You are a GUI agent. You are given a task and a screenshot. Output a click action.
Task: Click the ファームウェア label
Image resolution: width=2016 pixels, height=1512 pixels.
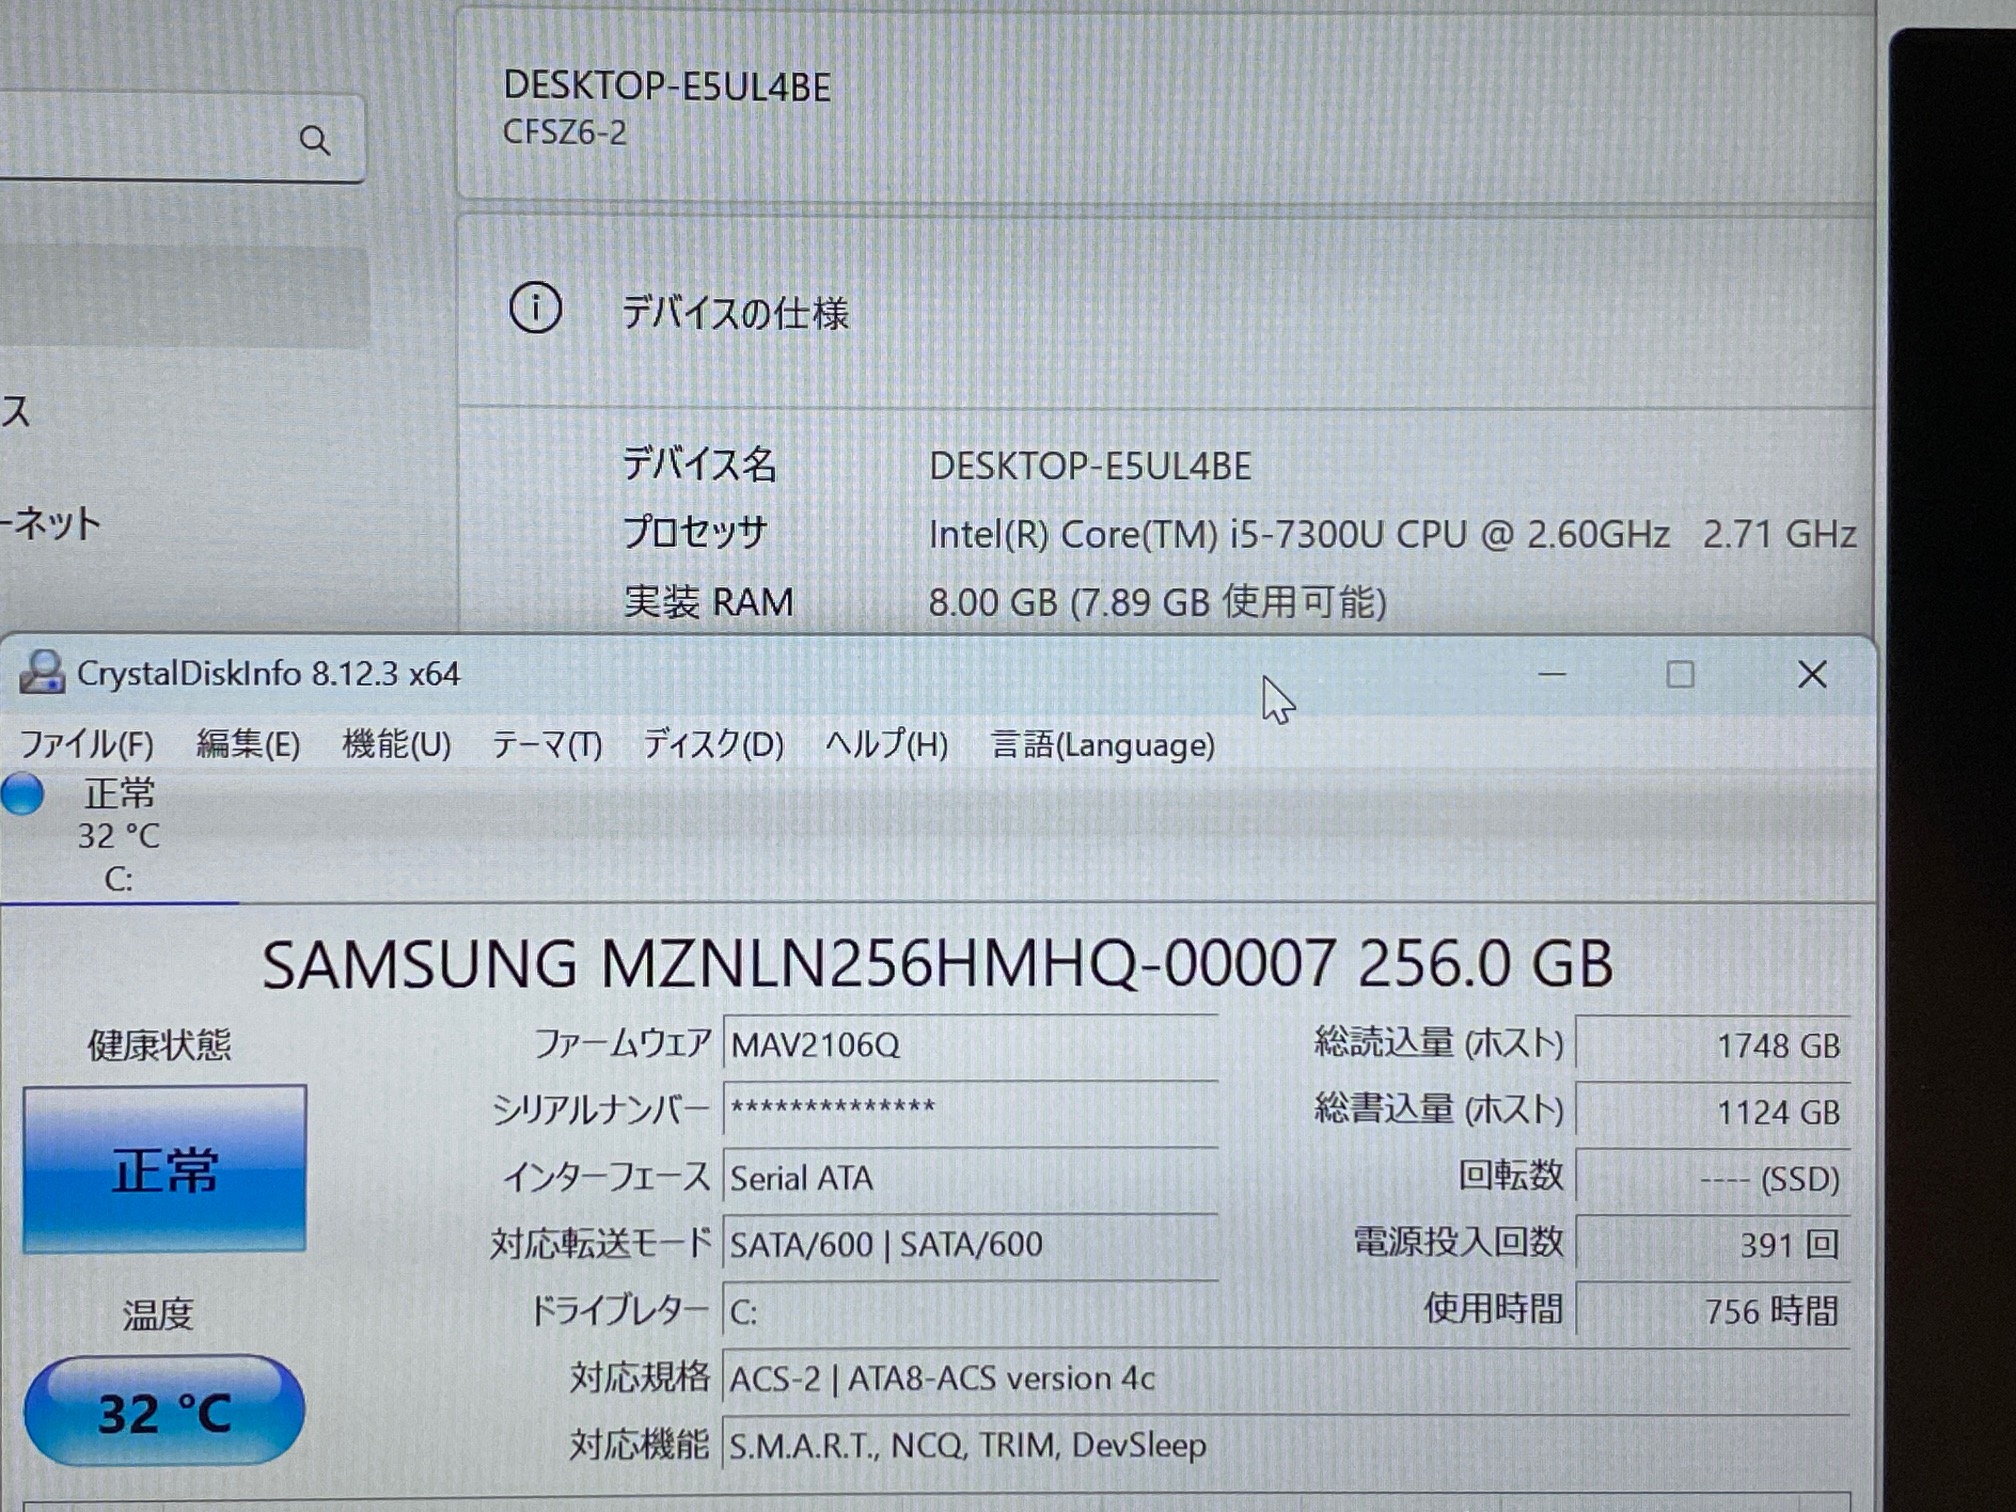pyautogui.click(x=622, y=1044)
